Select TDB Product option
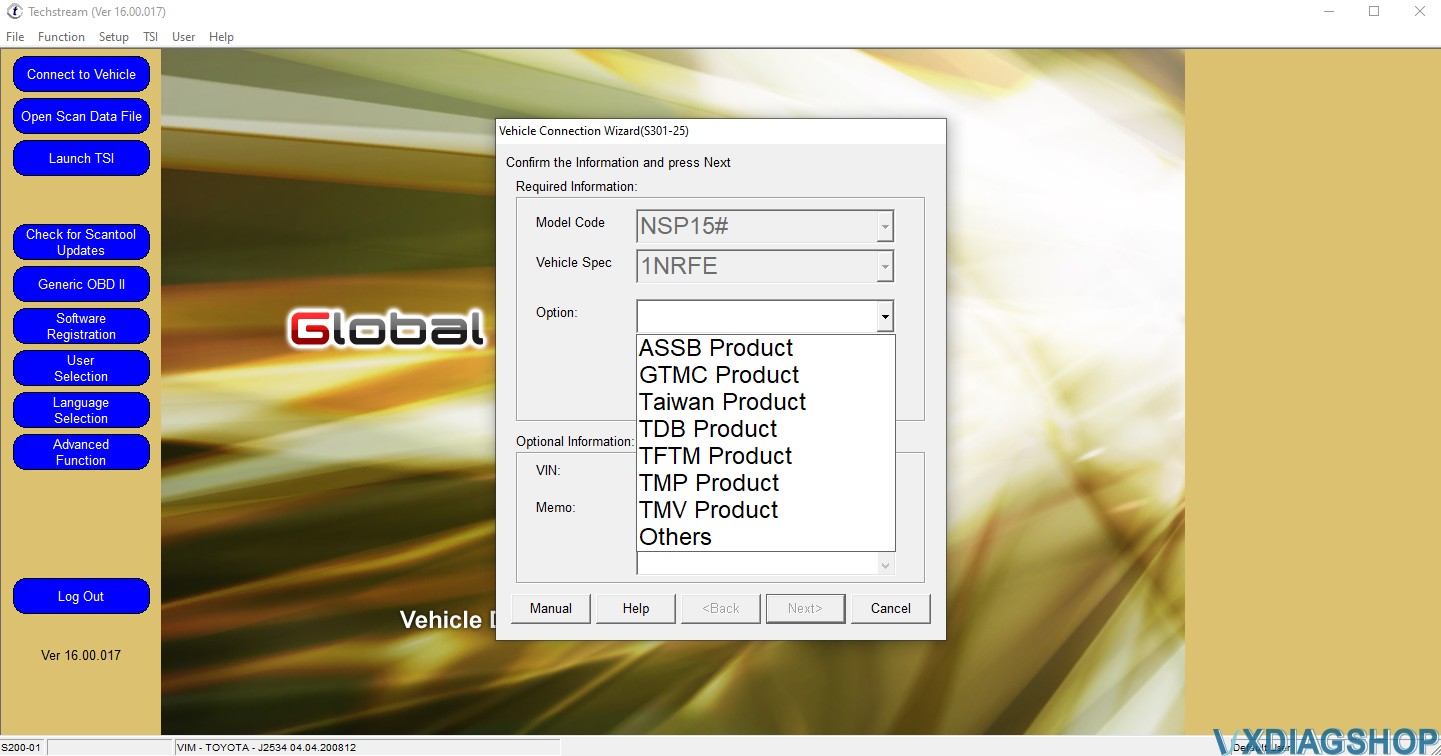The width and height of the screenshot is (1441, 756). (x=765, y=429)
